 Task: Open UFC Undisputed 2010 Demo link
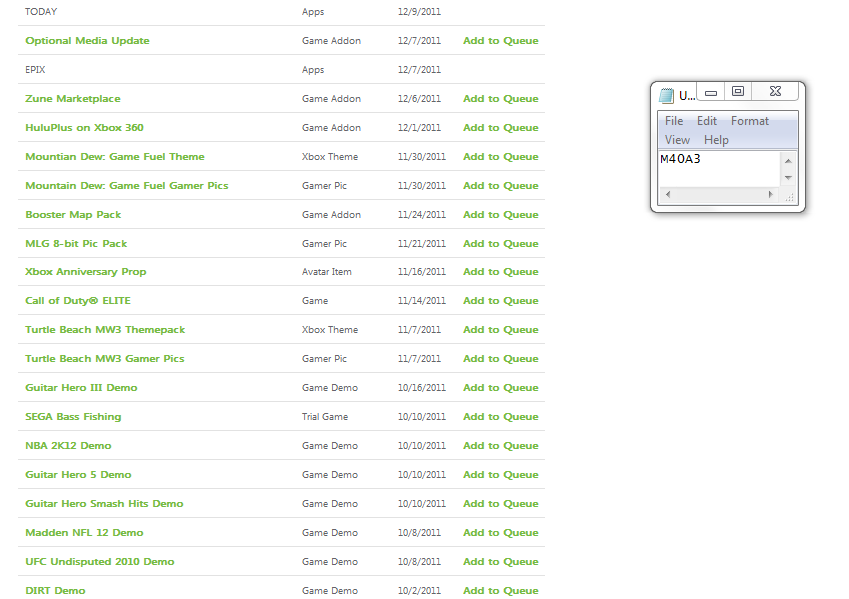pyautogui.click(x=100, y=562)
